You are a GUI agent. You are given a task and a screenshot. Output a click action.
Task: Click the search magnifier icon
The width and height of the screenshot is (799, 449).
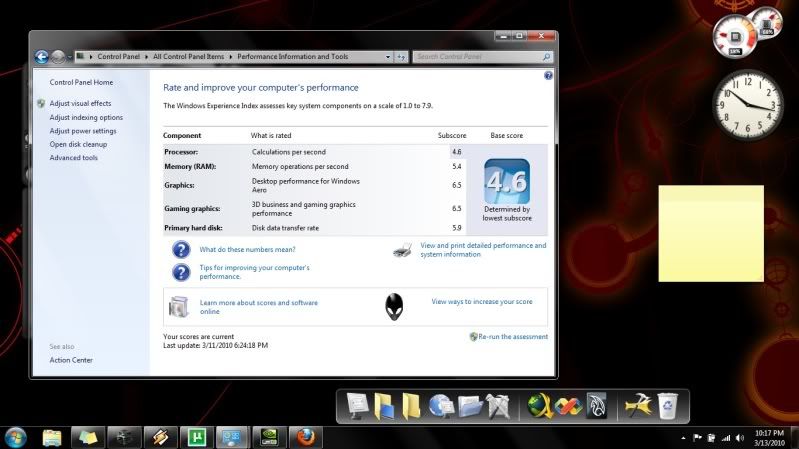546,57
